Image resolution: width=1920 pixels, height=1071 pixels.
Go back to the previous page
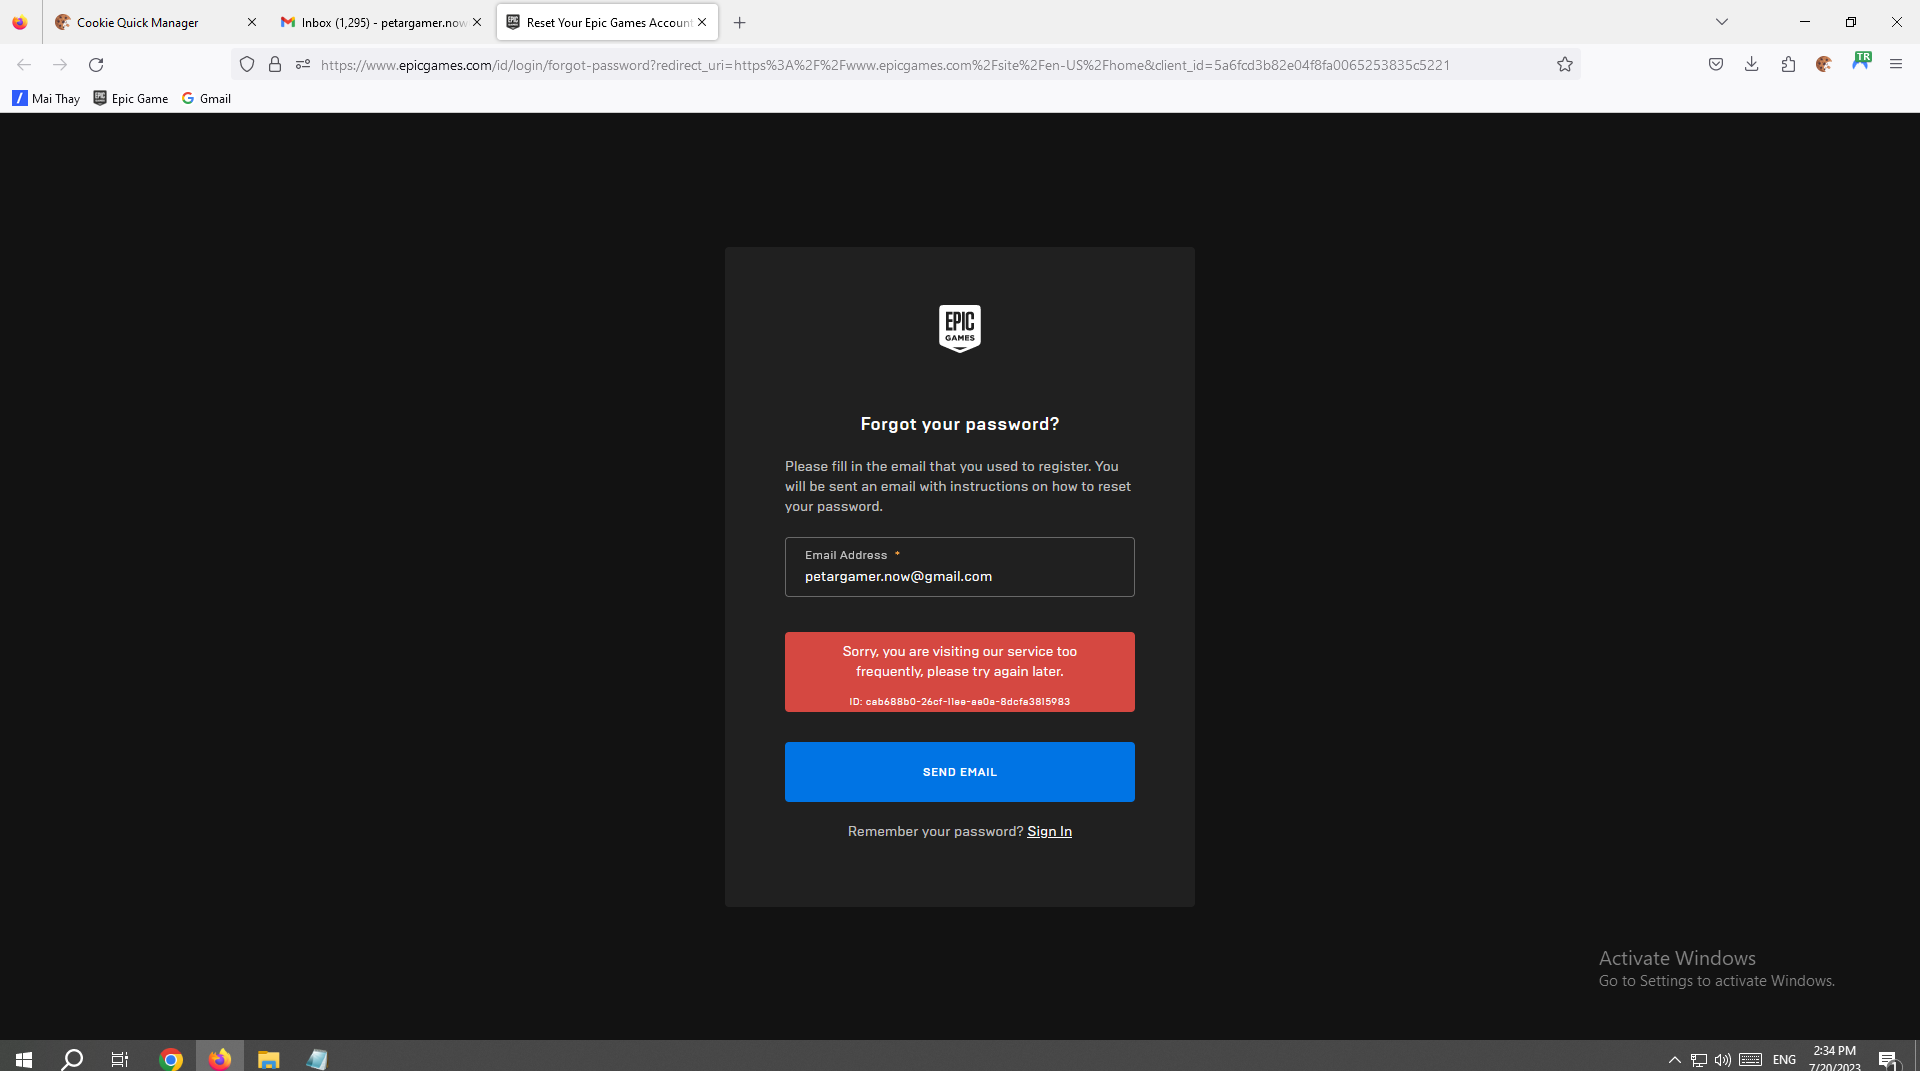[24, 64]
